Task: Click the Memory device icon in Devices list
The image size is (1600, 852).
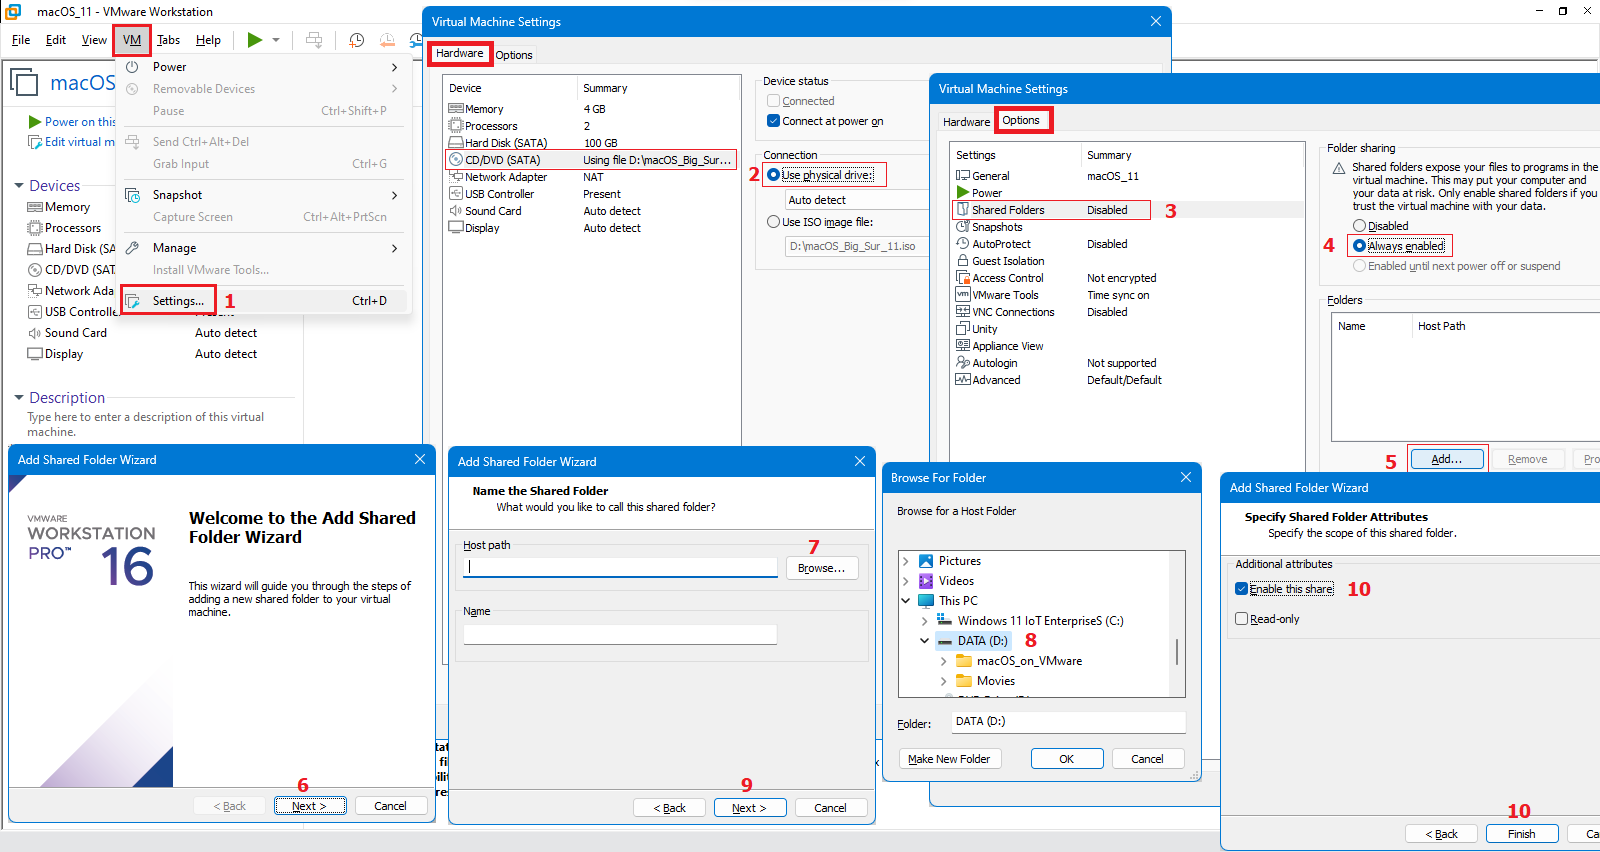Action: click(35, 207)
